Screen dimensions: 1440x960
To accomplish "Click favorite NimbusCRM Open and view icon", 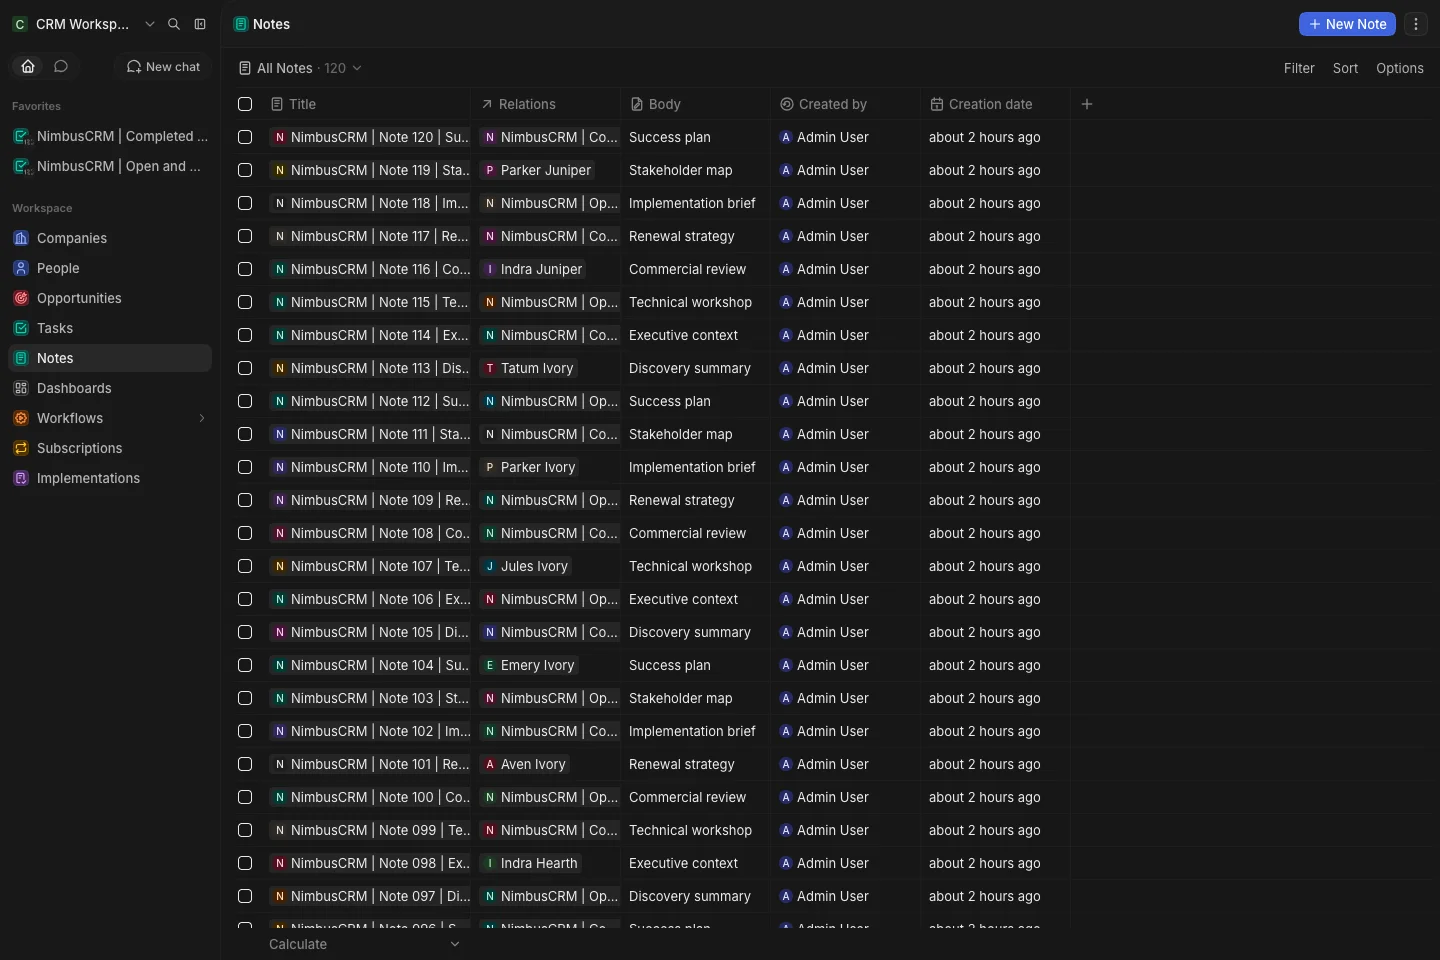I will pyautogui.click(x=22, y=167).
